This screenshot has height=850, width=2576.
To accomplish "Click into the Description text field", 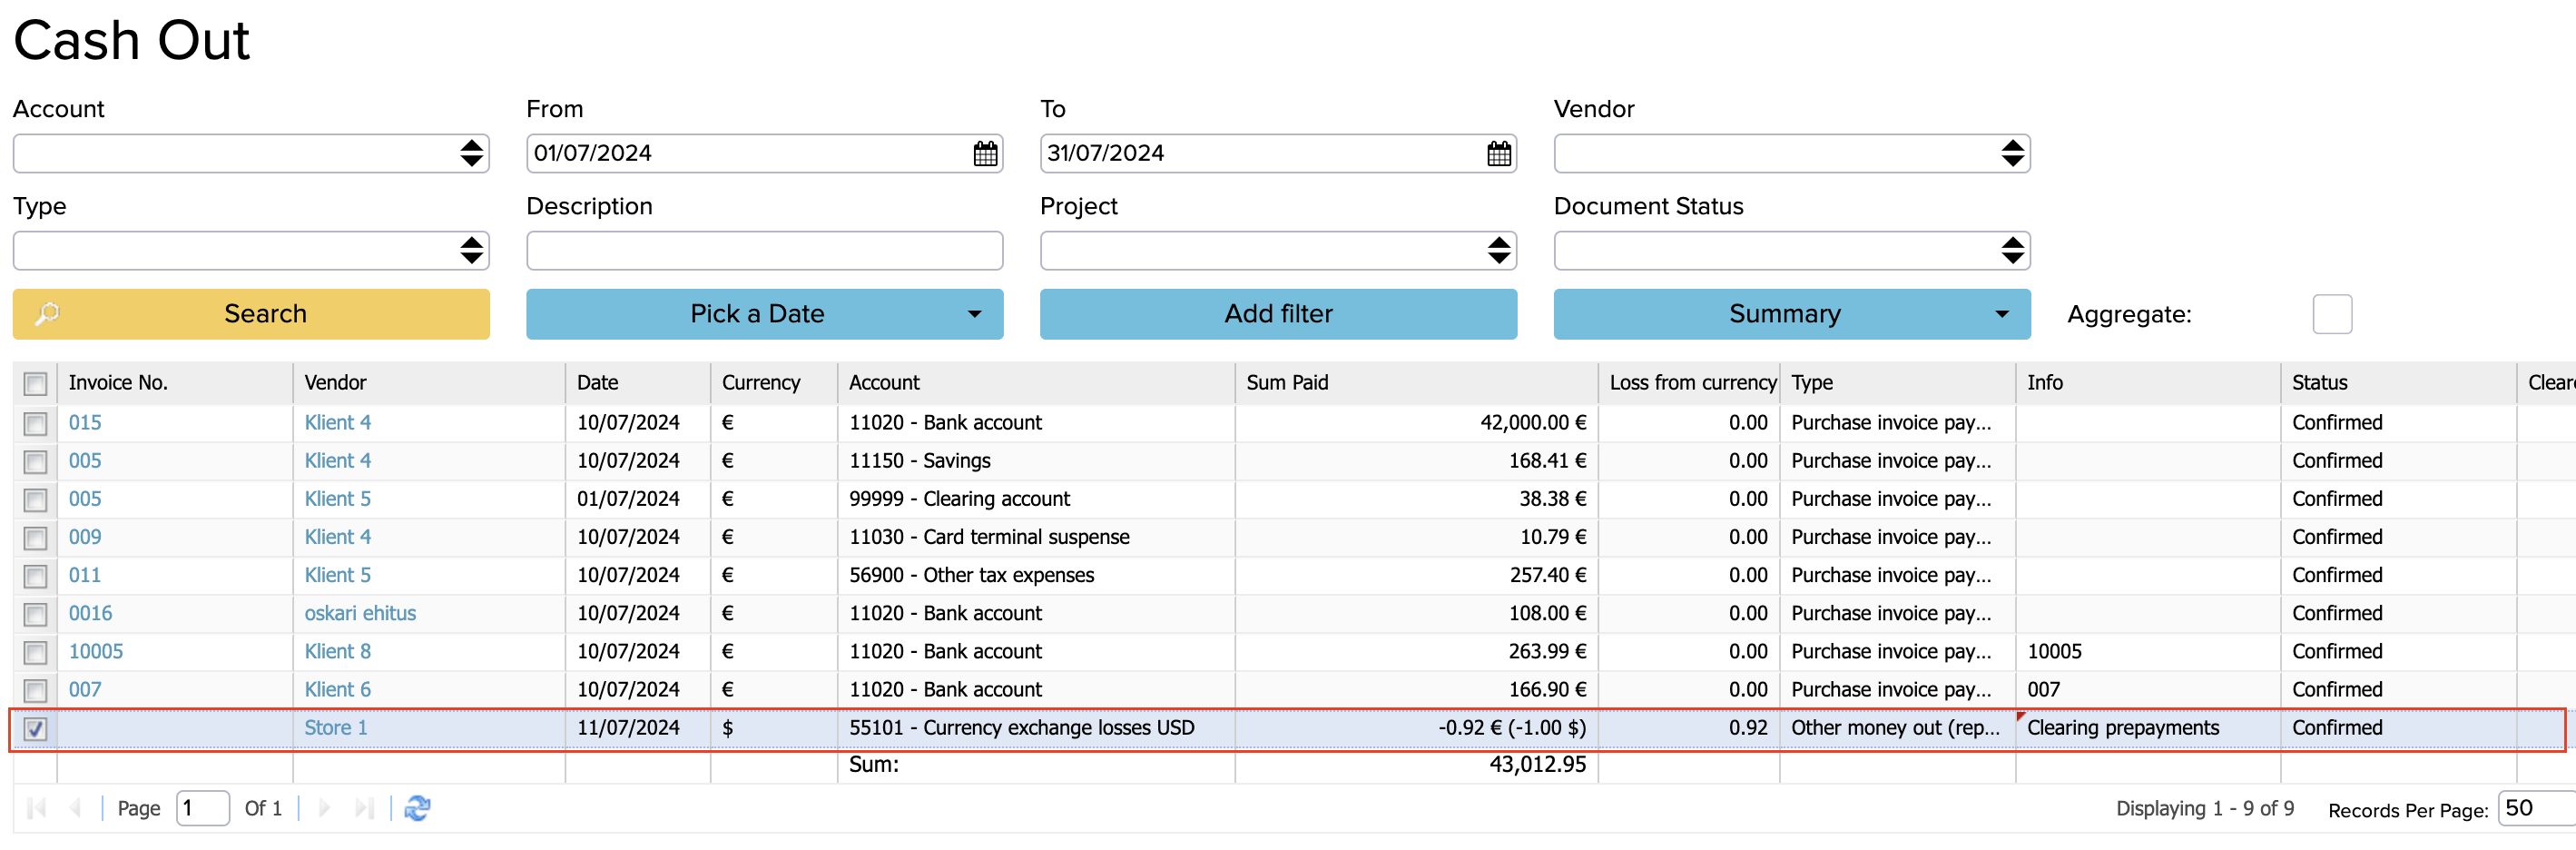I will pos(764,251).
